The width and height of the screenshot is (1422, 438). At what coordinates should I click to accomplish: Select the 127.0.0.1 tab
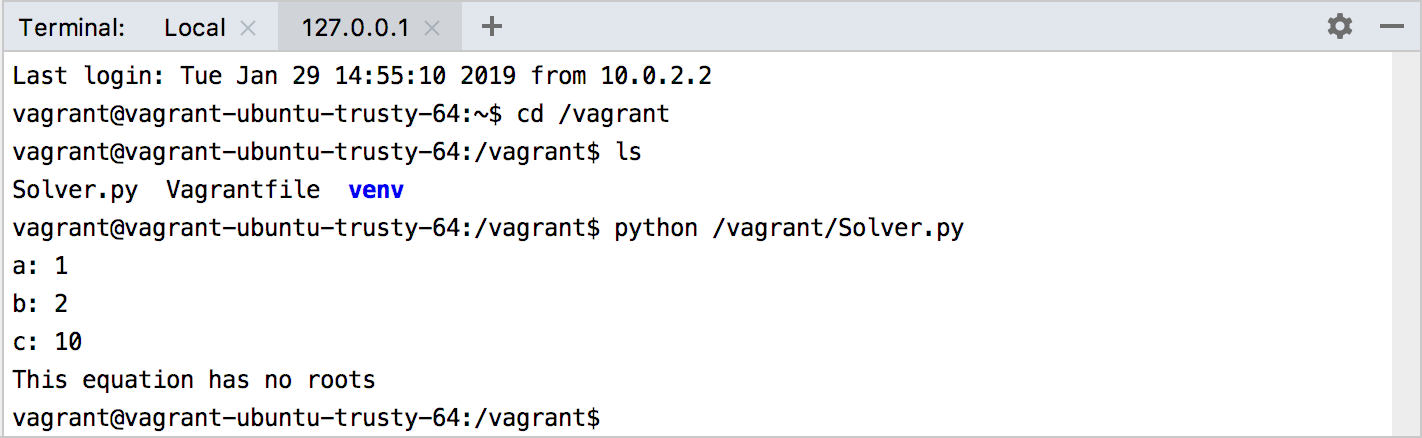tap(355, 27)
